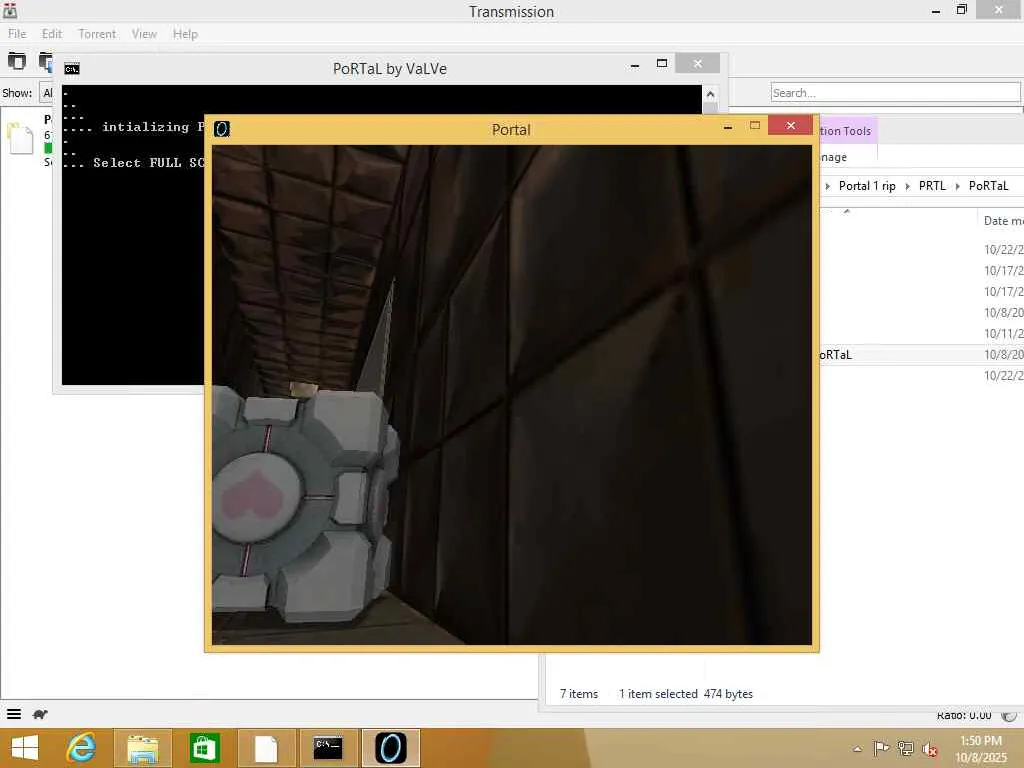Click the PoRTaL breadcrumb in File Explorer
This screenshot has height=768, width=1024.
988,186
